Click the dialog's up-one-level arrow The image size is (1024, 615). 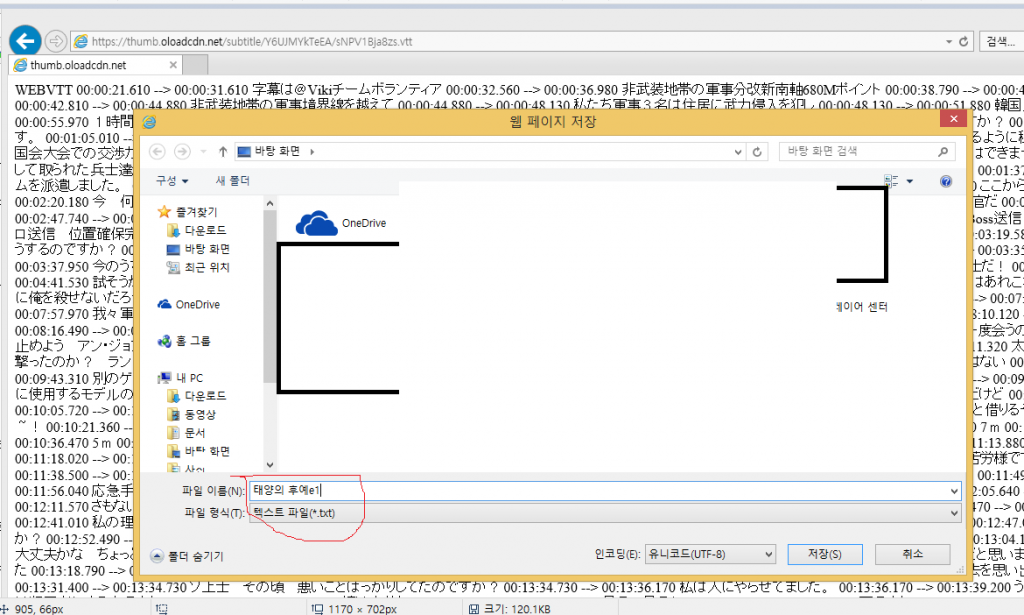pyautogui.click(x=222, y=151)
